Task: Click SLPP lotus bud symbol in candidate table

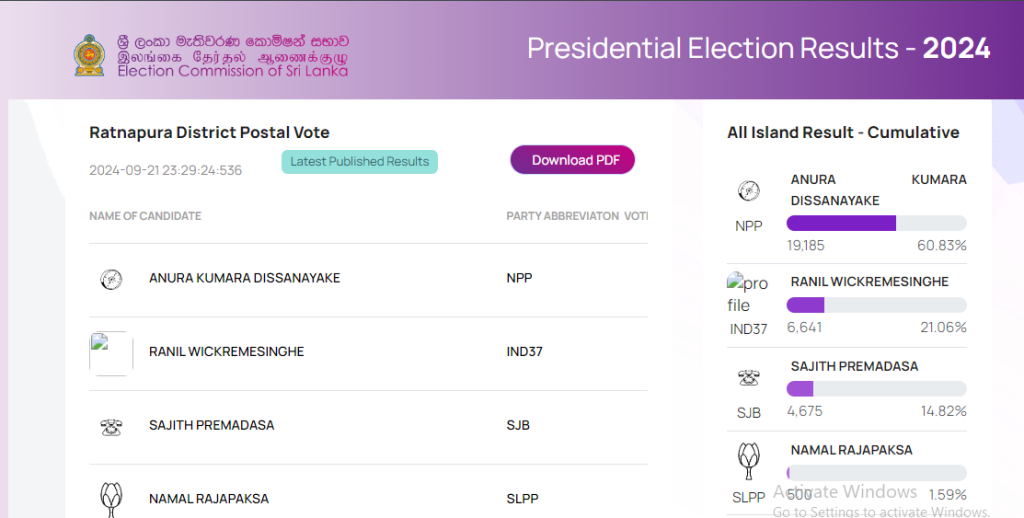Action: [x=111, y=497]
